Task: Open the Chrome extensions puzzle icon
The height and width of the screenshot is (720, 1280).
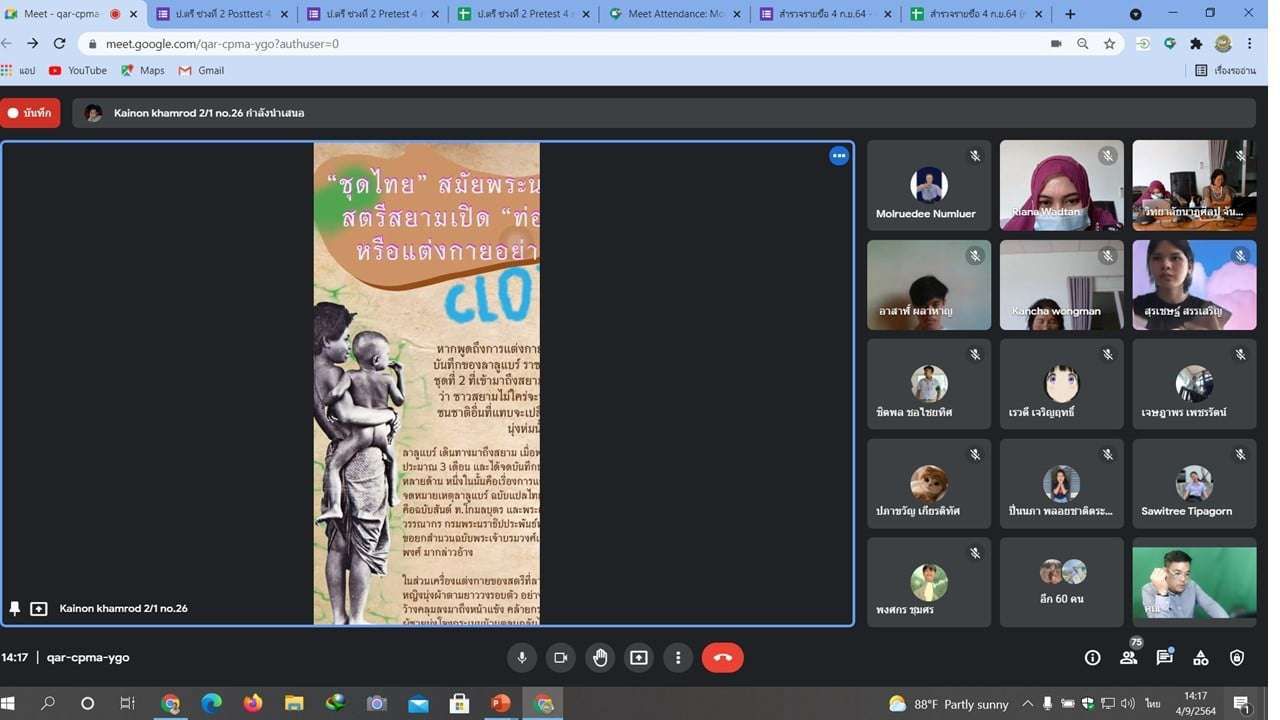Action: [1196, 44]
